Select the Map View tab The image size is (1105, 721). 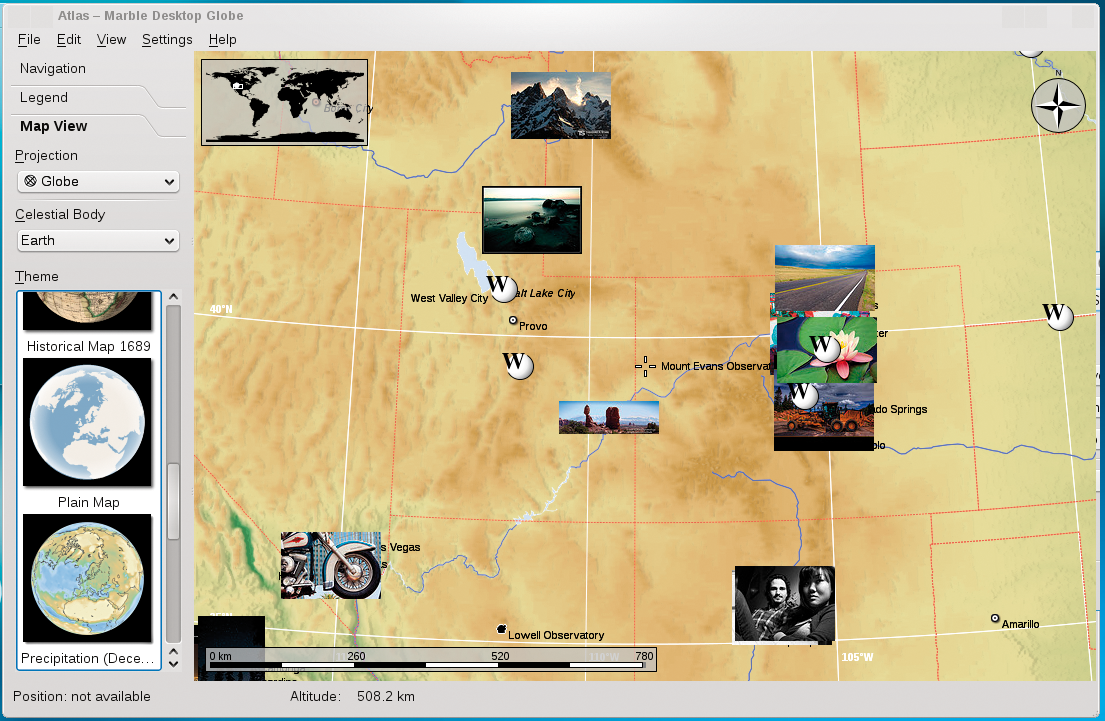point(54,126)
